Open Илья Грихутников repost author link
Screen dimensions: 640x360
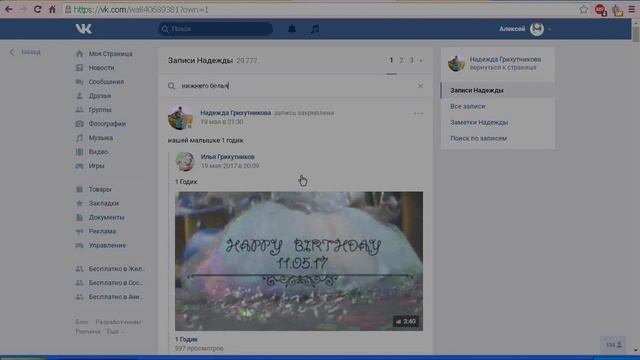pos(227,157)
